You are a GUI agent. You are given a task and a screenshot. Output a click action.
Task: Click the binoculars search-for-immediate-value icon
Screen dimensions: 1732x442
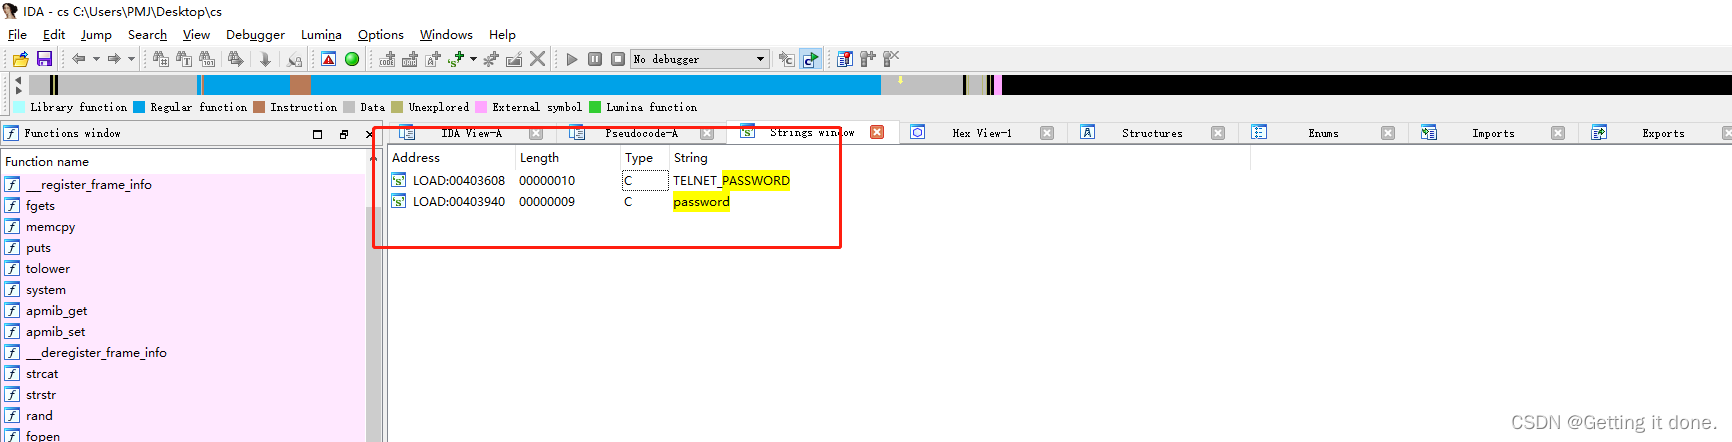(161, 59)
